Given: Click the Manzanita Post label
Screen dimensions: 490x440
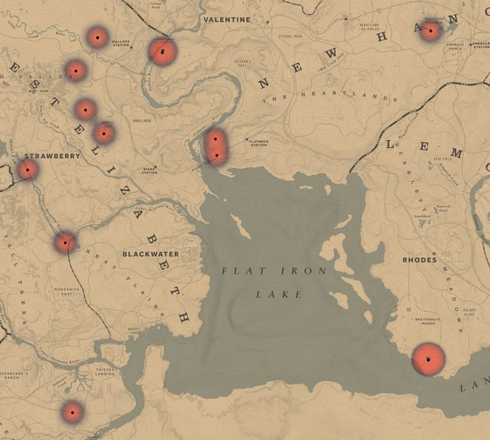Looking at the screenshot, I should point(67,291).
